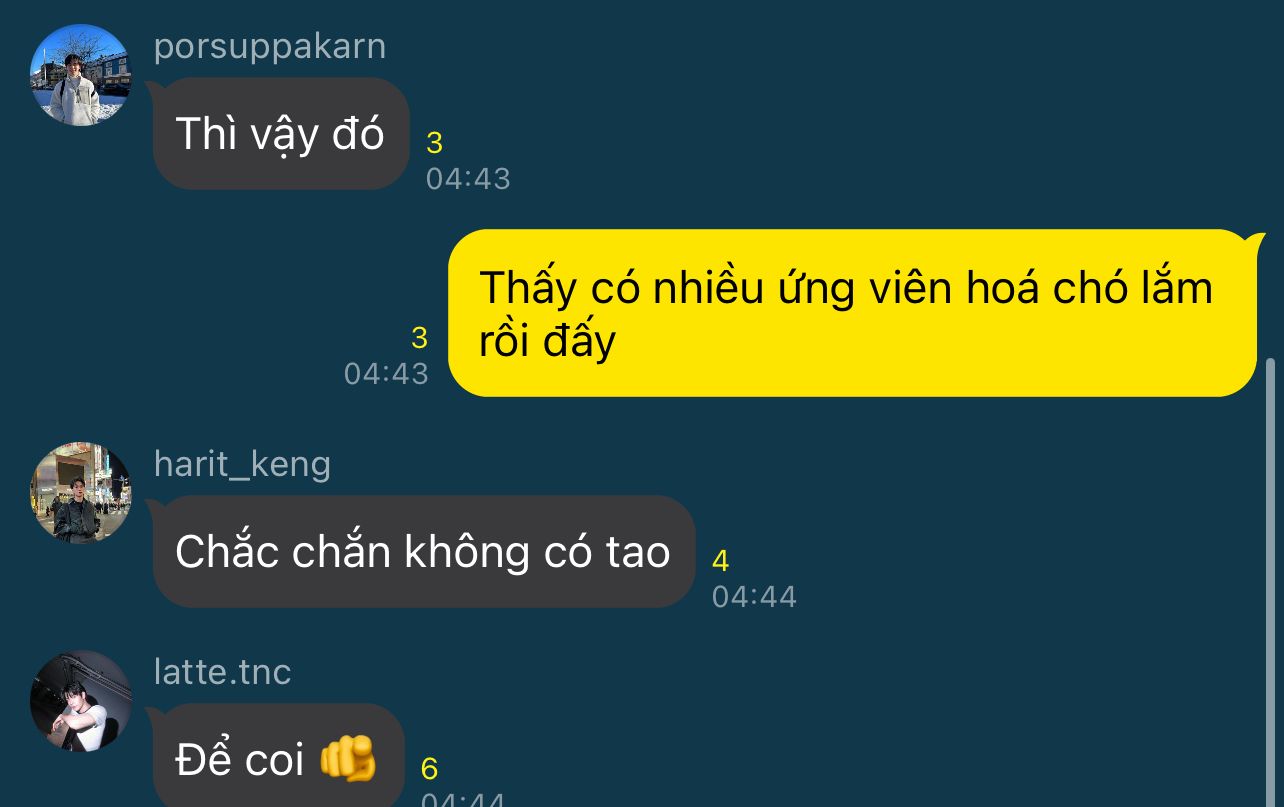Image resolution: width=1284 pixels, height=807 pixels.
Task: Click the pointing finger emoji in latte.tnc's message
Action: tap(347, 759)
